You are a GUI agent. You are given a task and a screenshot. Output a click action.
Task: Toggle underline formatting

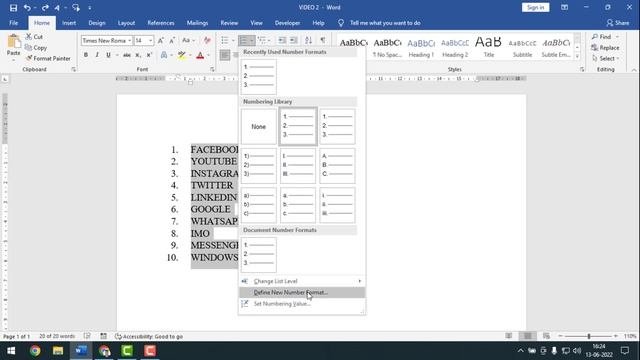point(108,55)
